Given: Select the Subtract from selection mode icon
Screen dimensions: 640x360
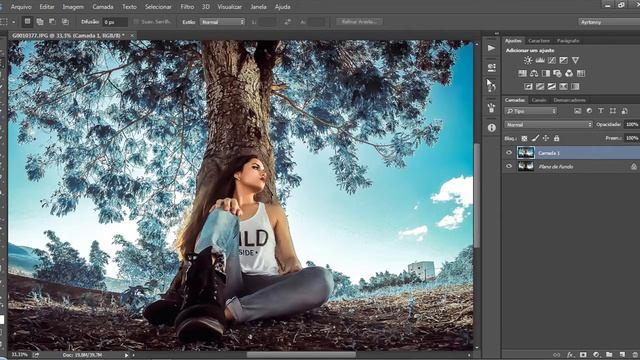Looking at the screenshot, I should tap(52, 21).
